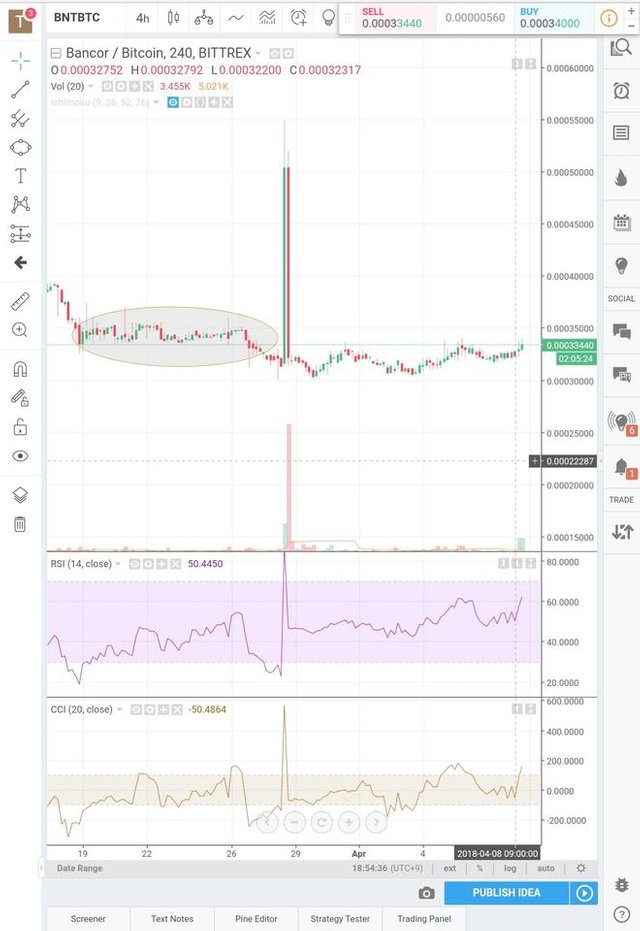Create an alert from top toolbar
Screen dimensions: 640x931
point(299,18)
